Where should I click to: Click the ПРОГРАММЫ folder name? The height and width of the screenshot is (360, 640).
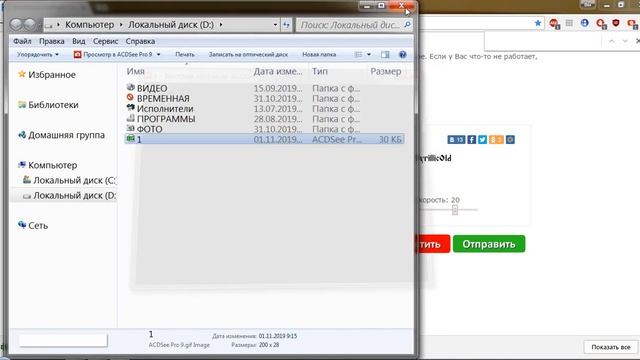click(x=166, y=119)
